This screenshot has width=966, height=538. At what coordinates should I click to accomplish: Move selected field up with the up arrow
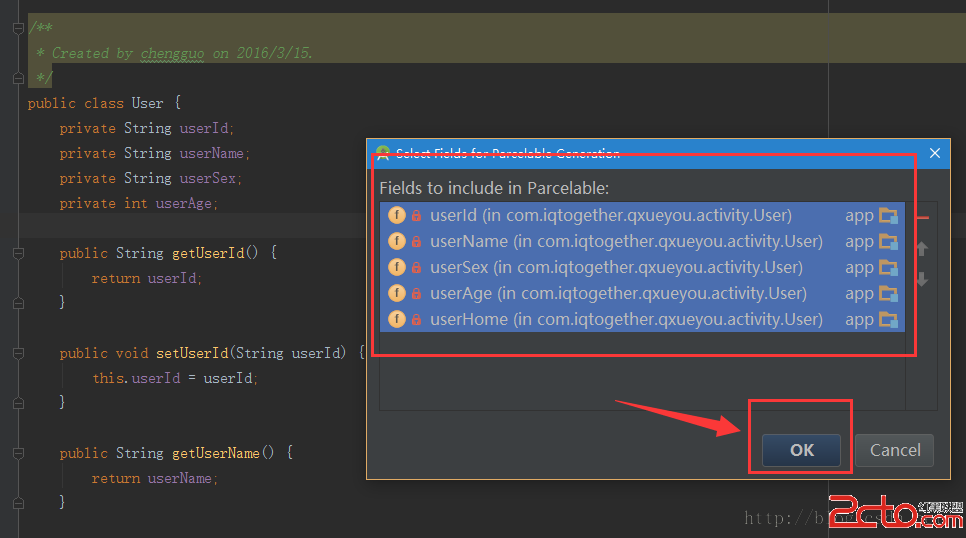pyautogui.click(x=922, y=249)
